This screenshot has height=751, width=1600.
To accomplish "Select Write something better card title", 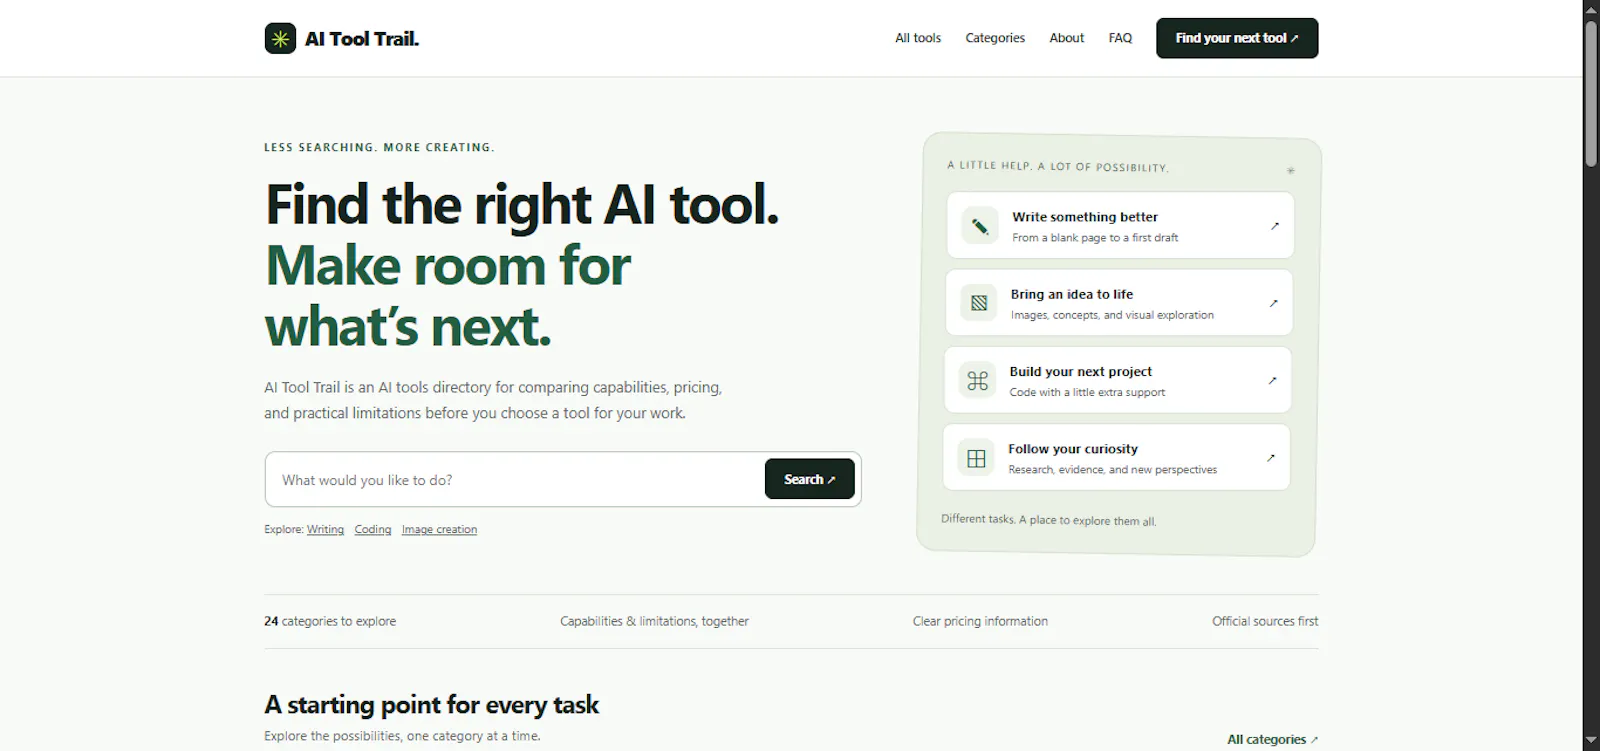I will point(1085,217).
